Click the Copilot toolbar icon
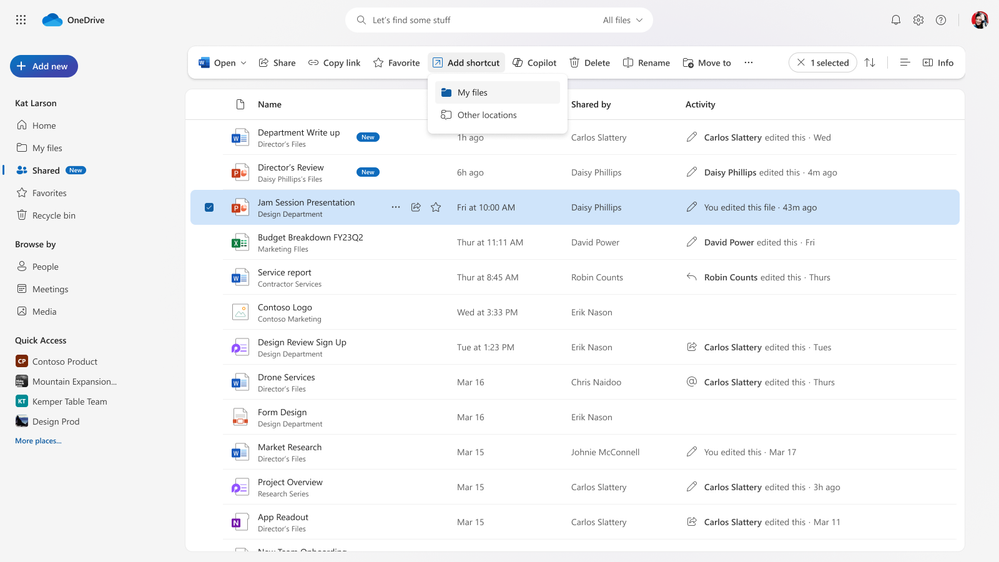Image resolution: width=999 pixels, height=562 pixels. pyautogui.click(x=534, y=63)
